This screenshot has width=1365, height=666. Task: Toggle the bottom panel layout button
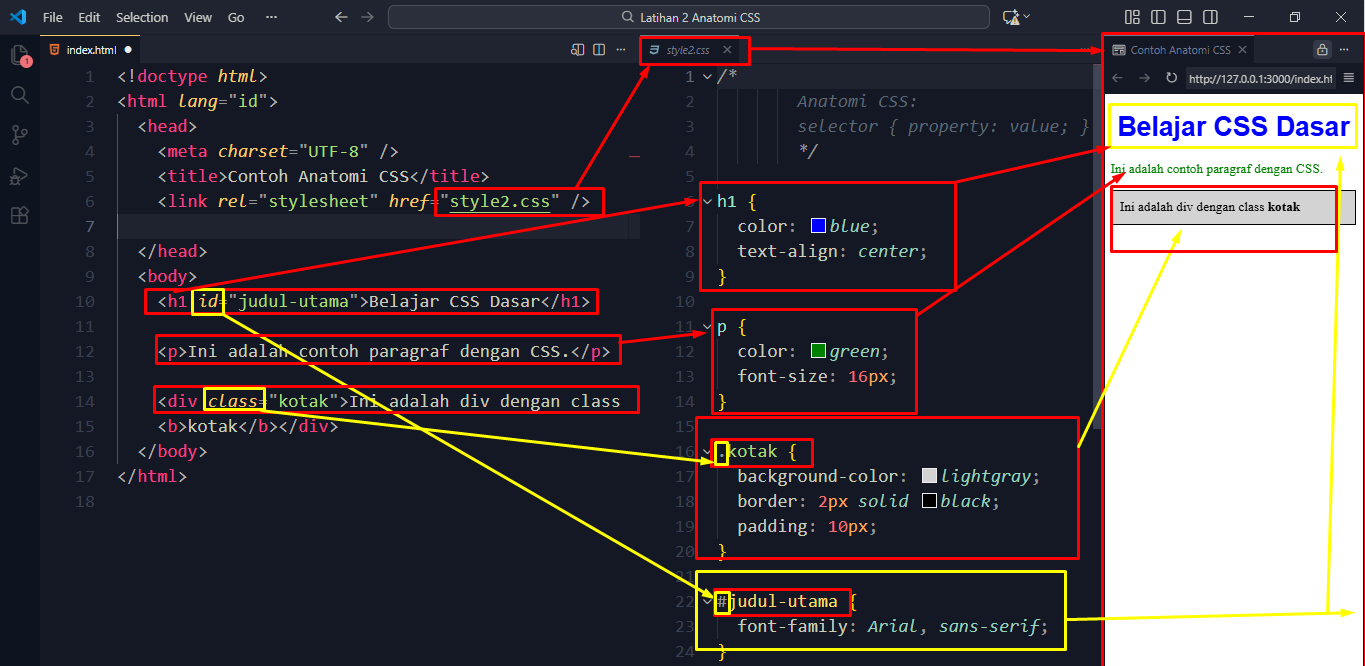[x=1184, y=17]
